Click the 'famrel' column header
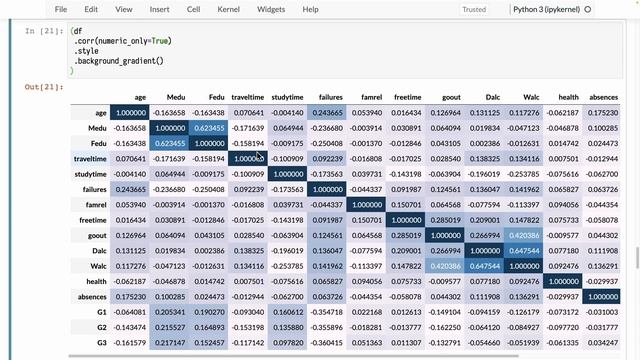 [x=371, y=97]
